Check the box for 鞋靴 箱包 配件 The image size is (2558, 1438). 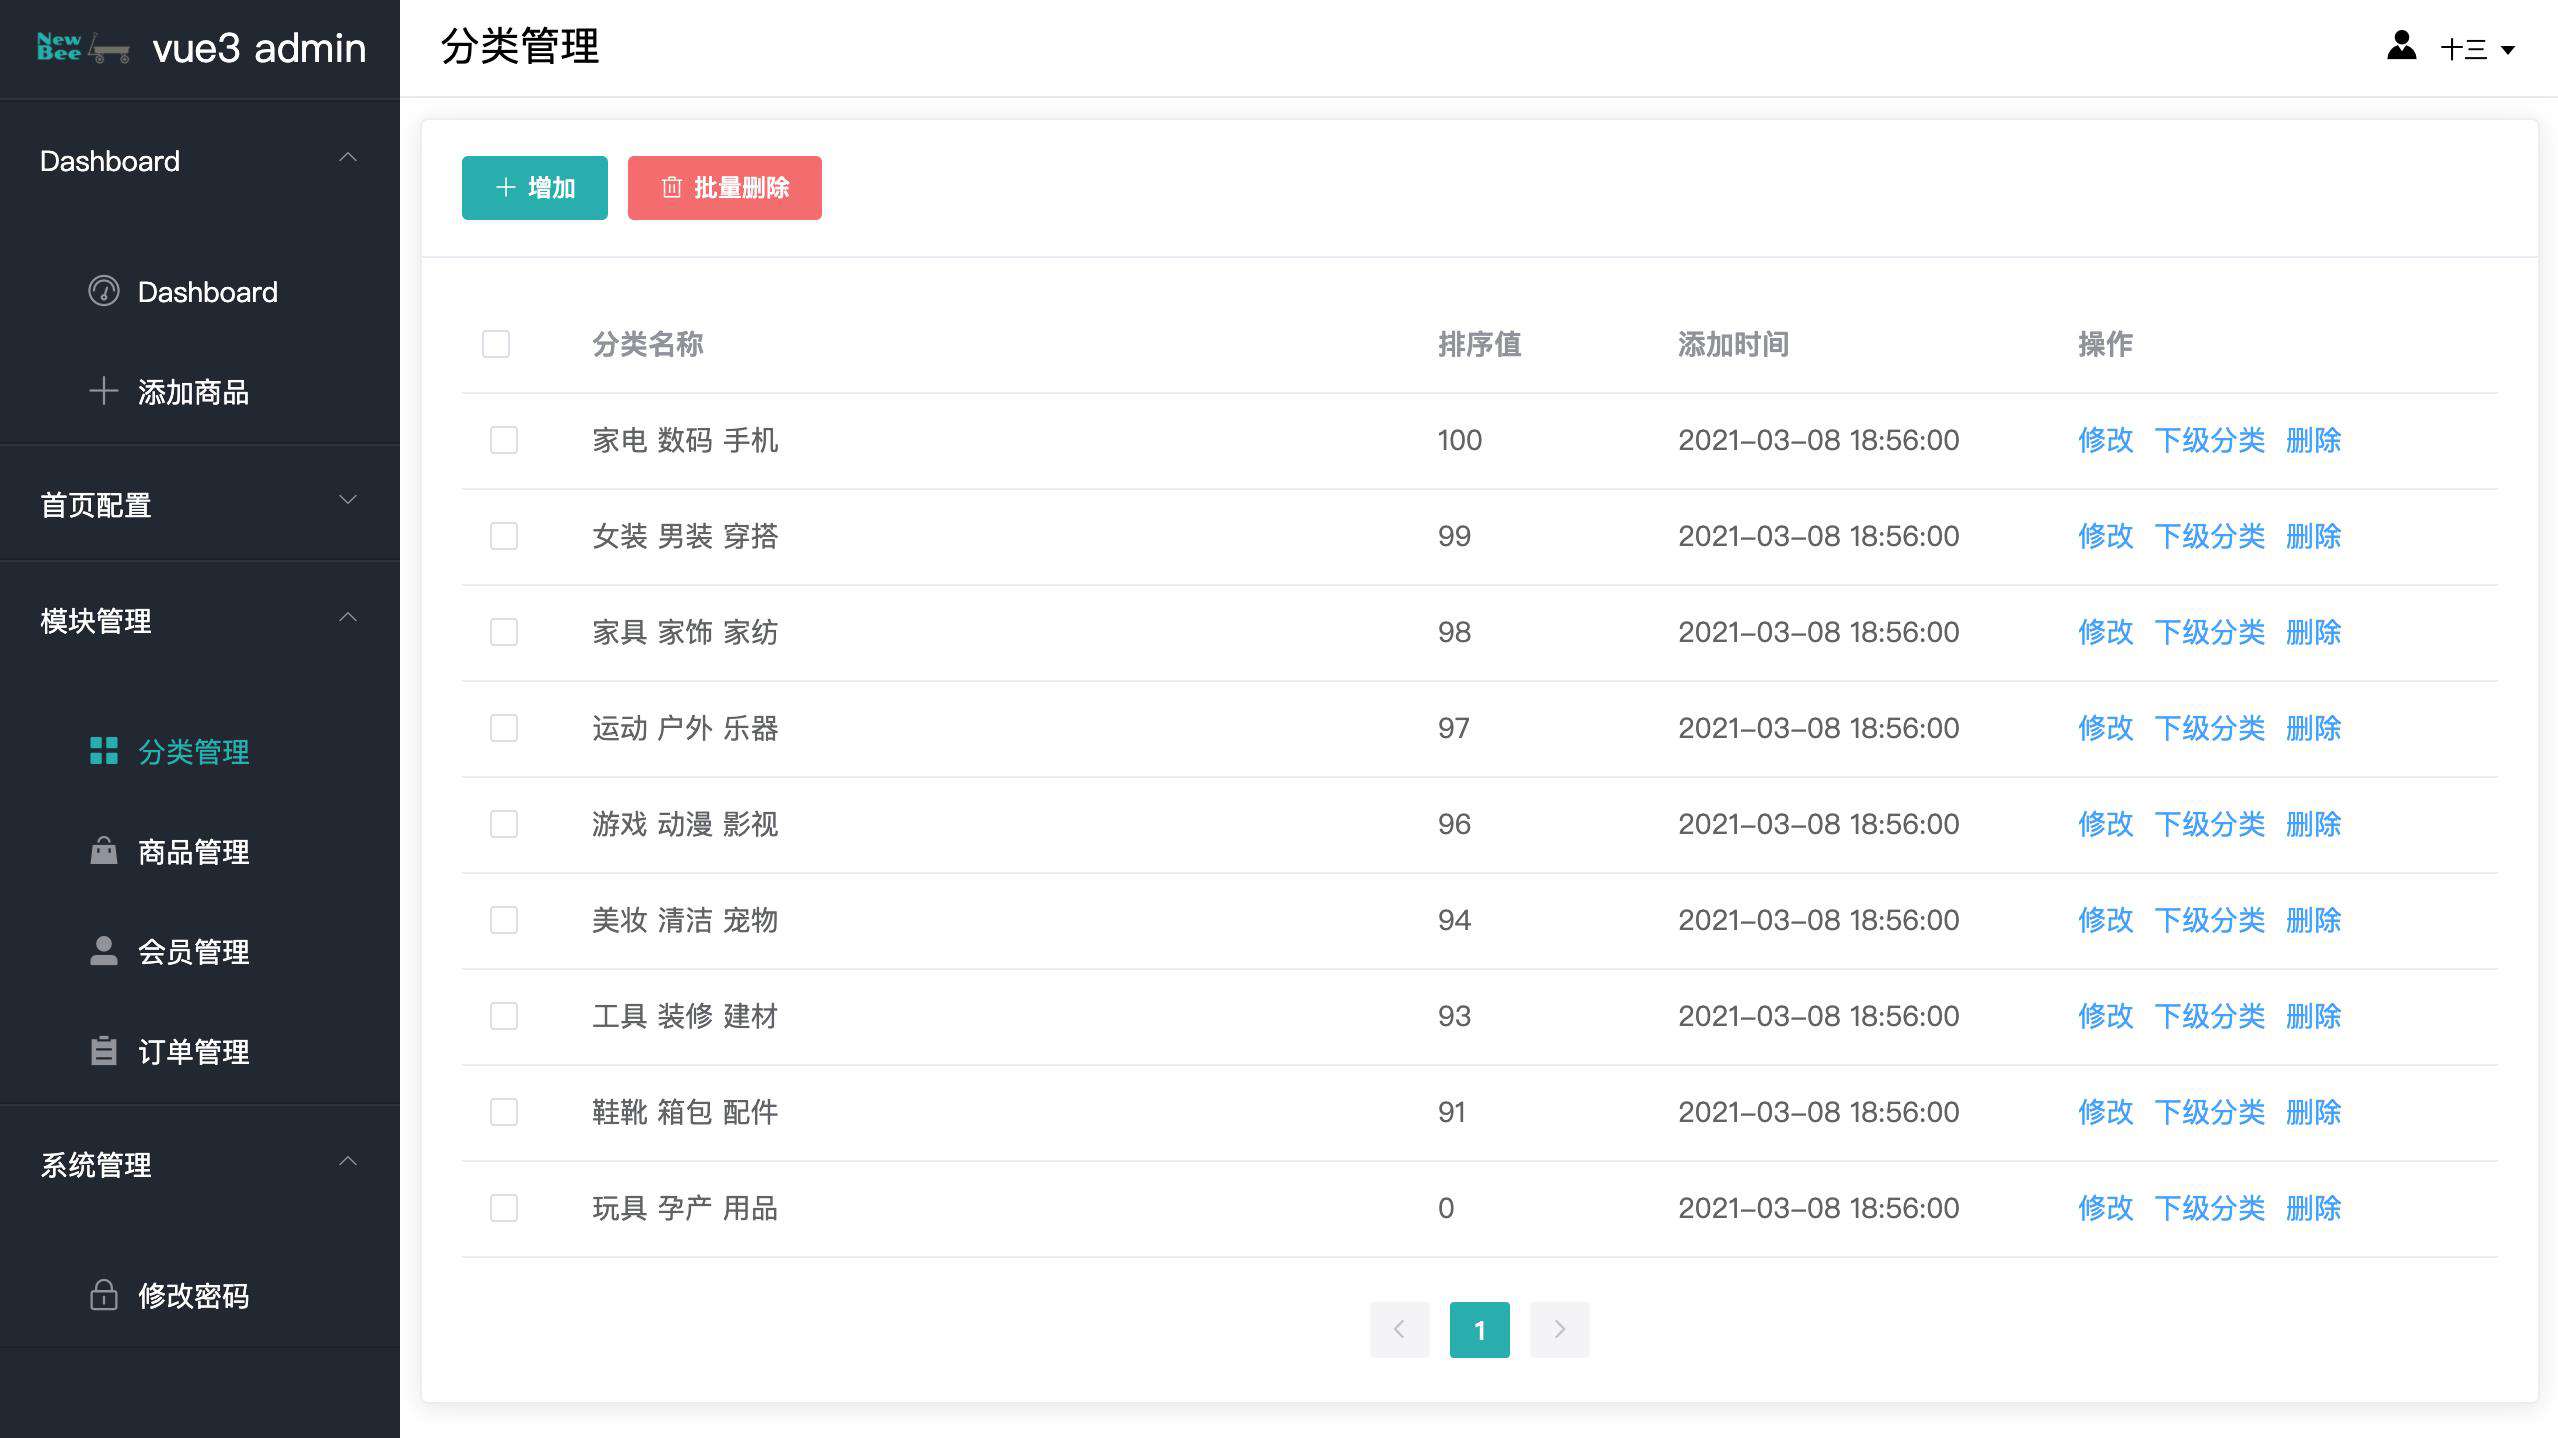504,1112
